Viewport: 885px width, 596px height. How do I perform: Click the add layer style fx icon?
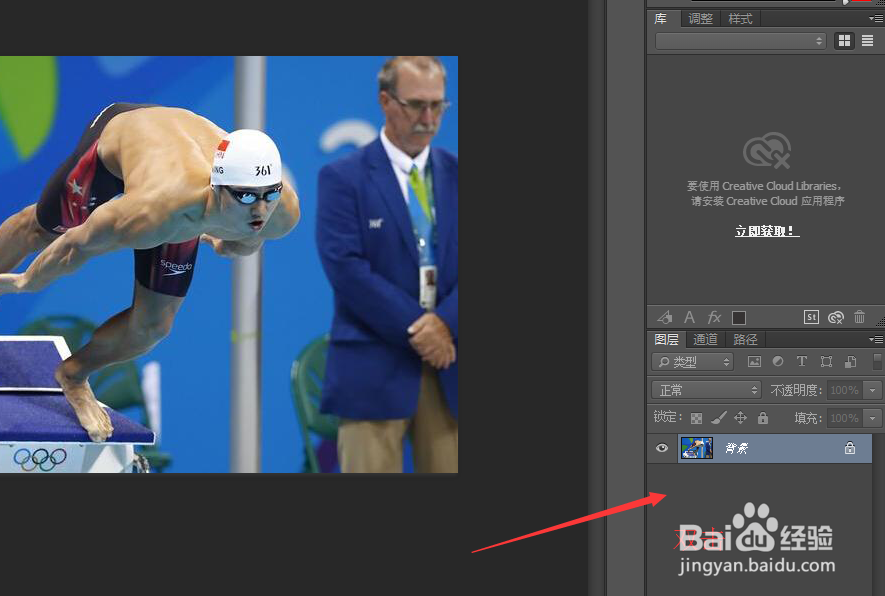click(x=714, y=317)
